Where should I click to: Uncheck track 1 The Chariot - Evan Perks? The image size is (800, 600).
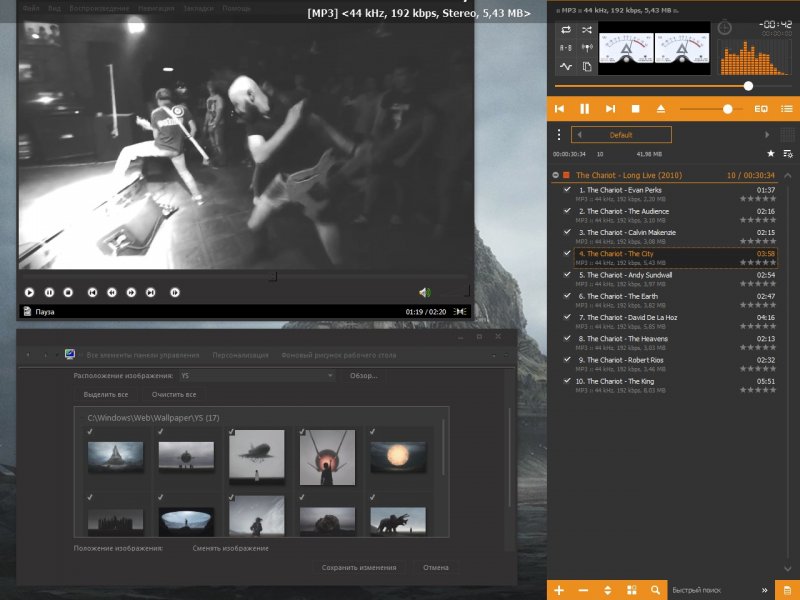tap(567, 189)
